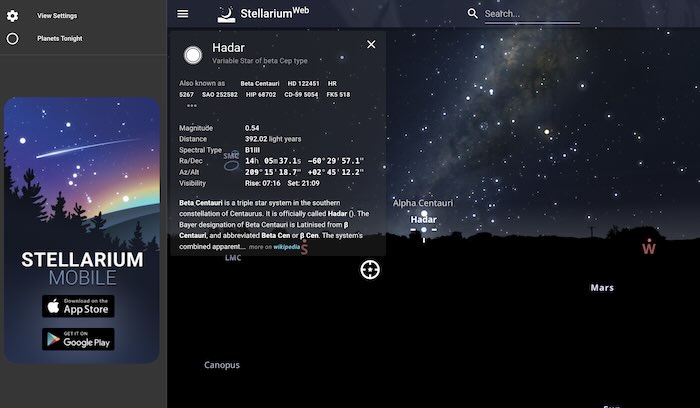The width and height of the screenshot is (700, 408).
Task: Open View Settings gear icon
Action: point(12,16)
